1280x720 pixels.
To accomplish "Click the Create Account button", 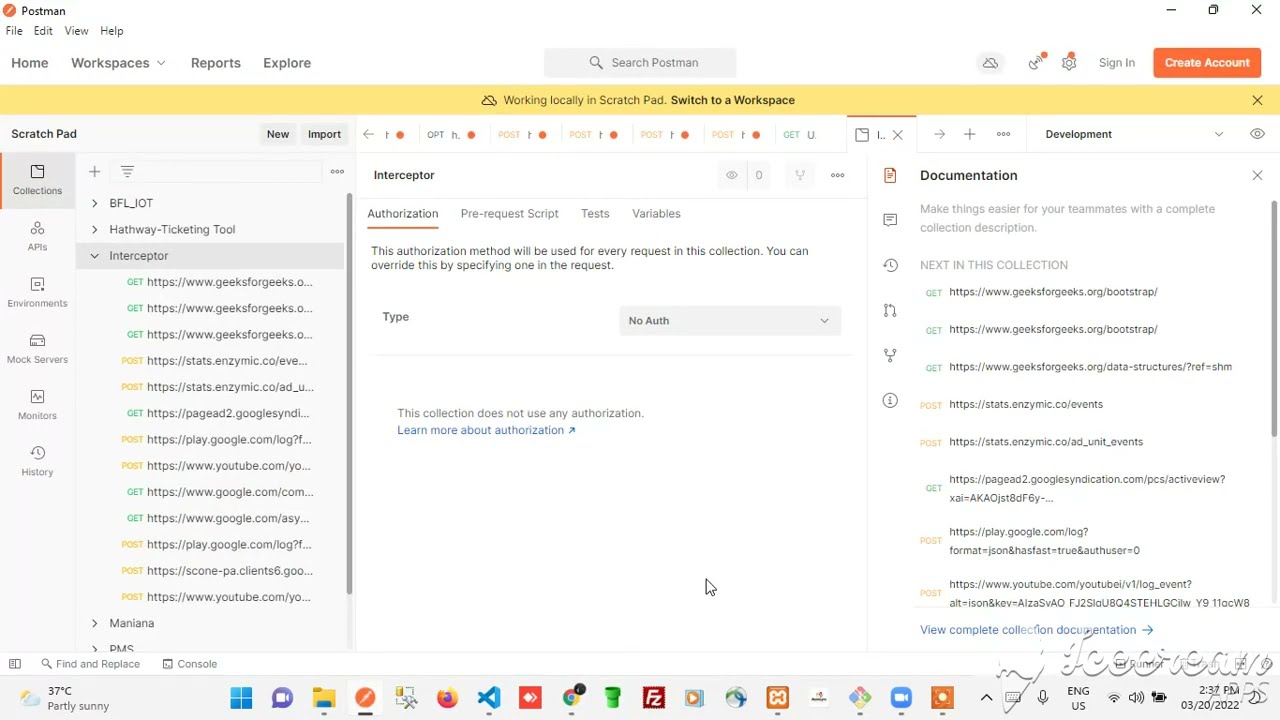I will pyautogui.click(x=1207, y=63).
